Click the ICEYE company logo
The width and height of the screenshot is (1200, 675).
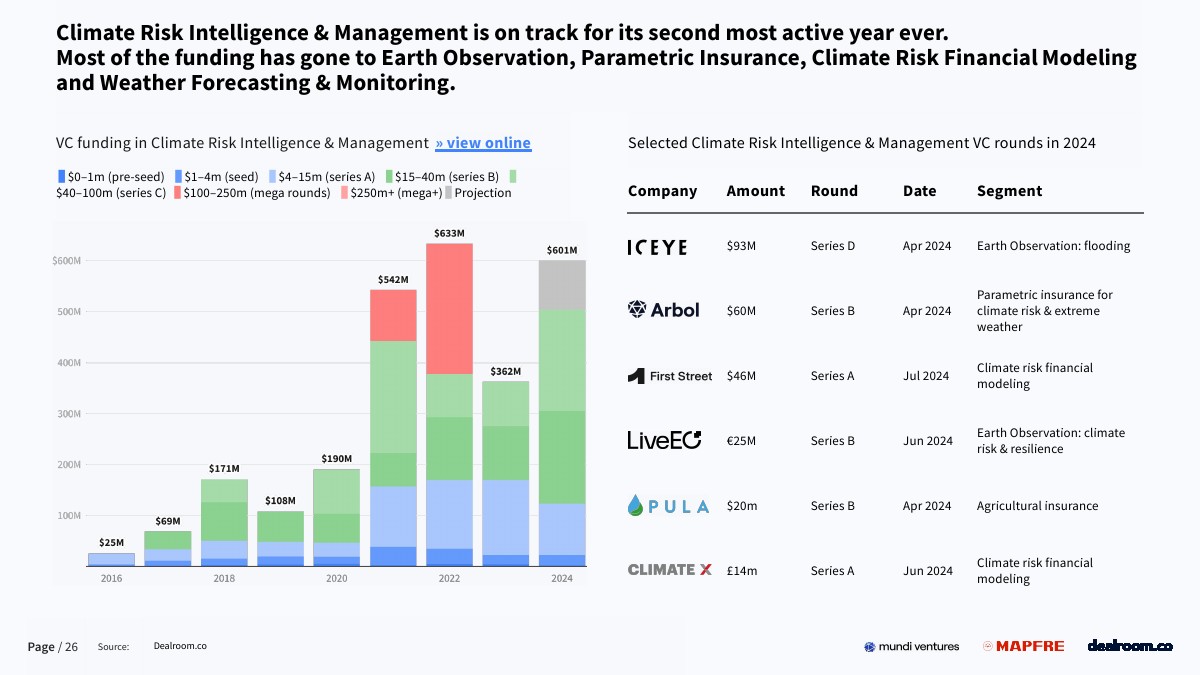click(657, 247)
